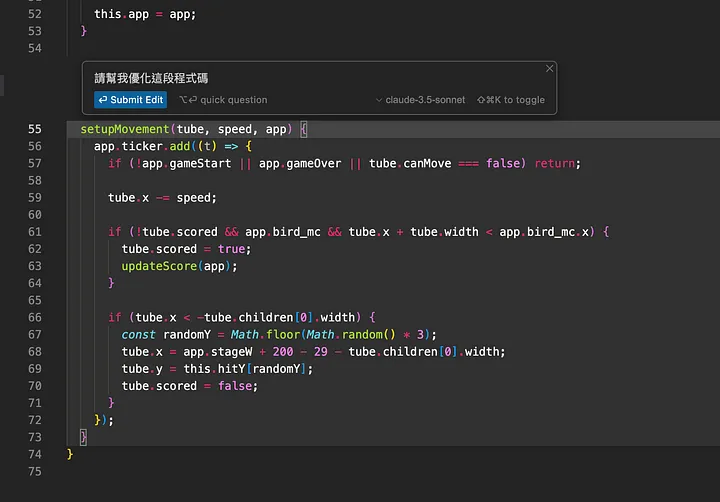Click tube.children[0].width on line 66
Screen dimensions: 720x502
coord(279,317)
